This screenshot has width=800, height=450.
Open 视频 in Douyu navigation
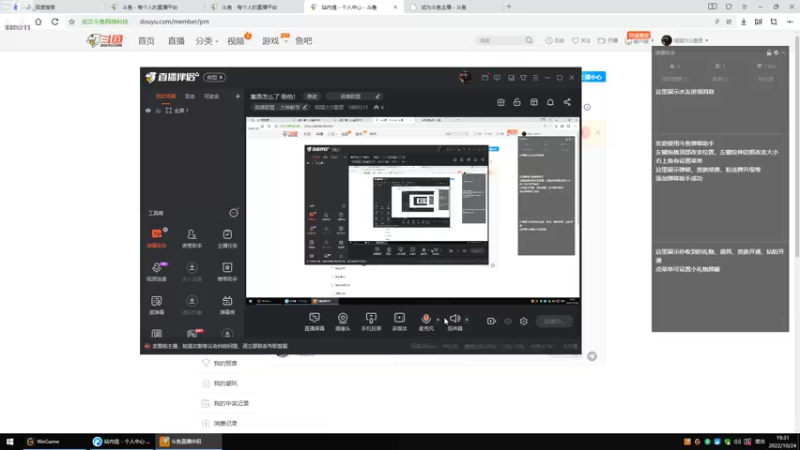pyautogui.click(x=236, y=41)
